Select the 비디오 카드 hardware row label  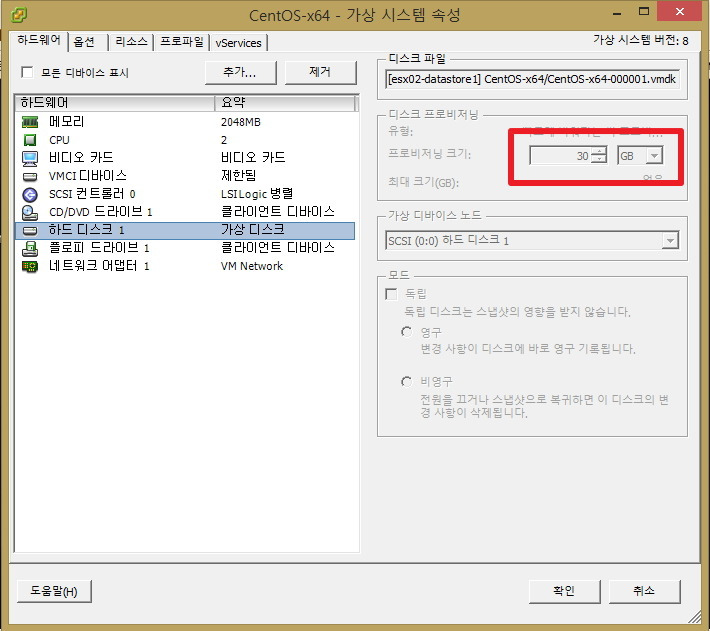[82, 158]
